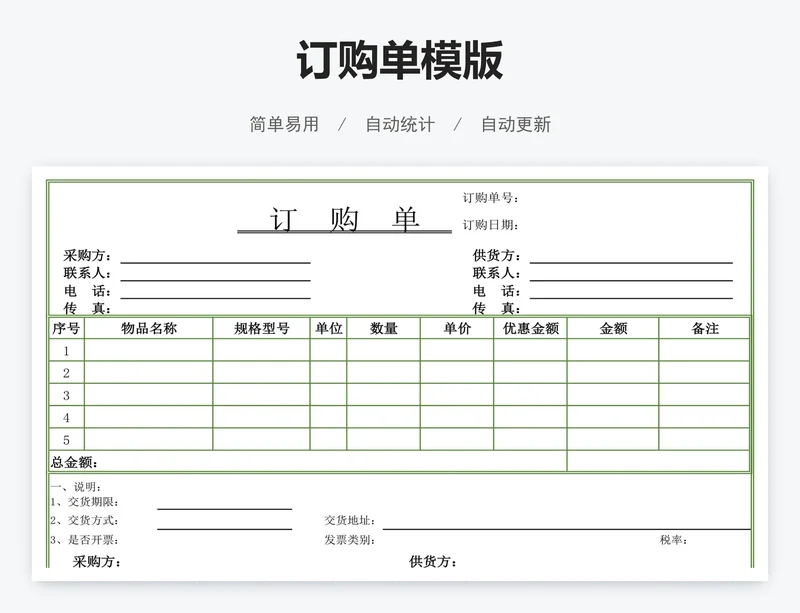Click row number 1 cell
Image resolution: width=800 pixels, height=613 pixels.
coord(66,351)
